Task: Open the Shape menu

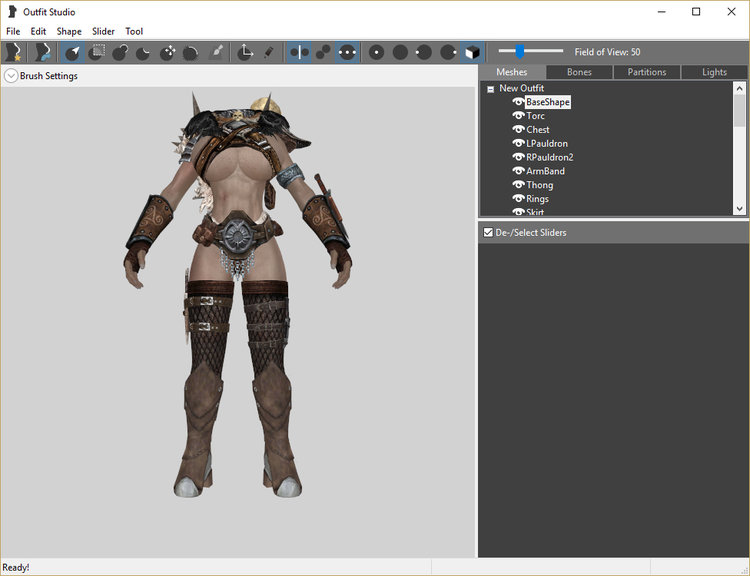Action: point(69,32)
